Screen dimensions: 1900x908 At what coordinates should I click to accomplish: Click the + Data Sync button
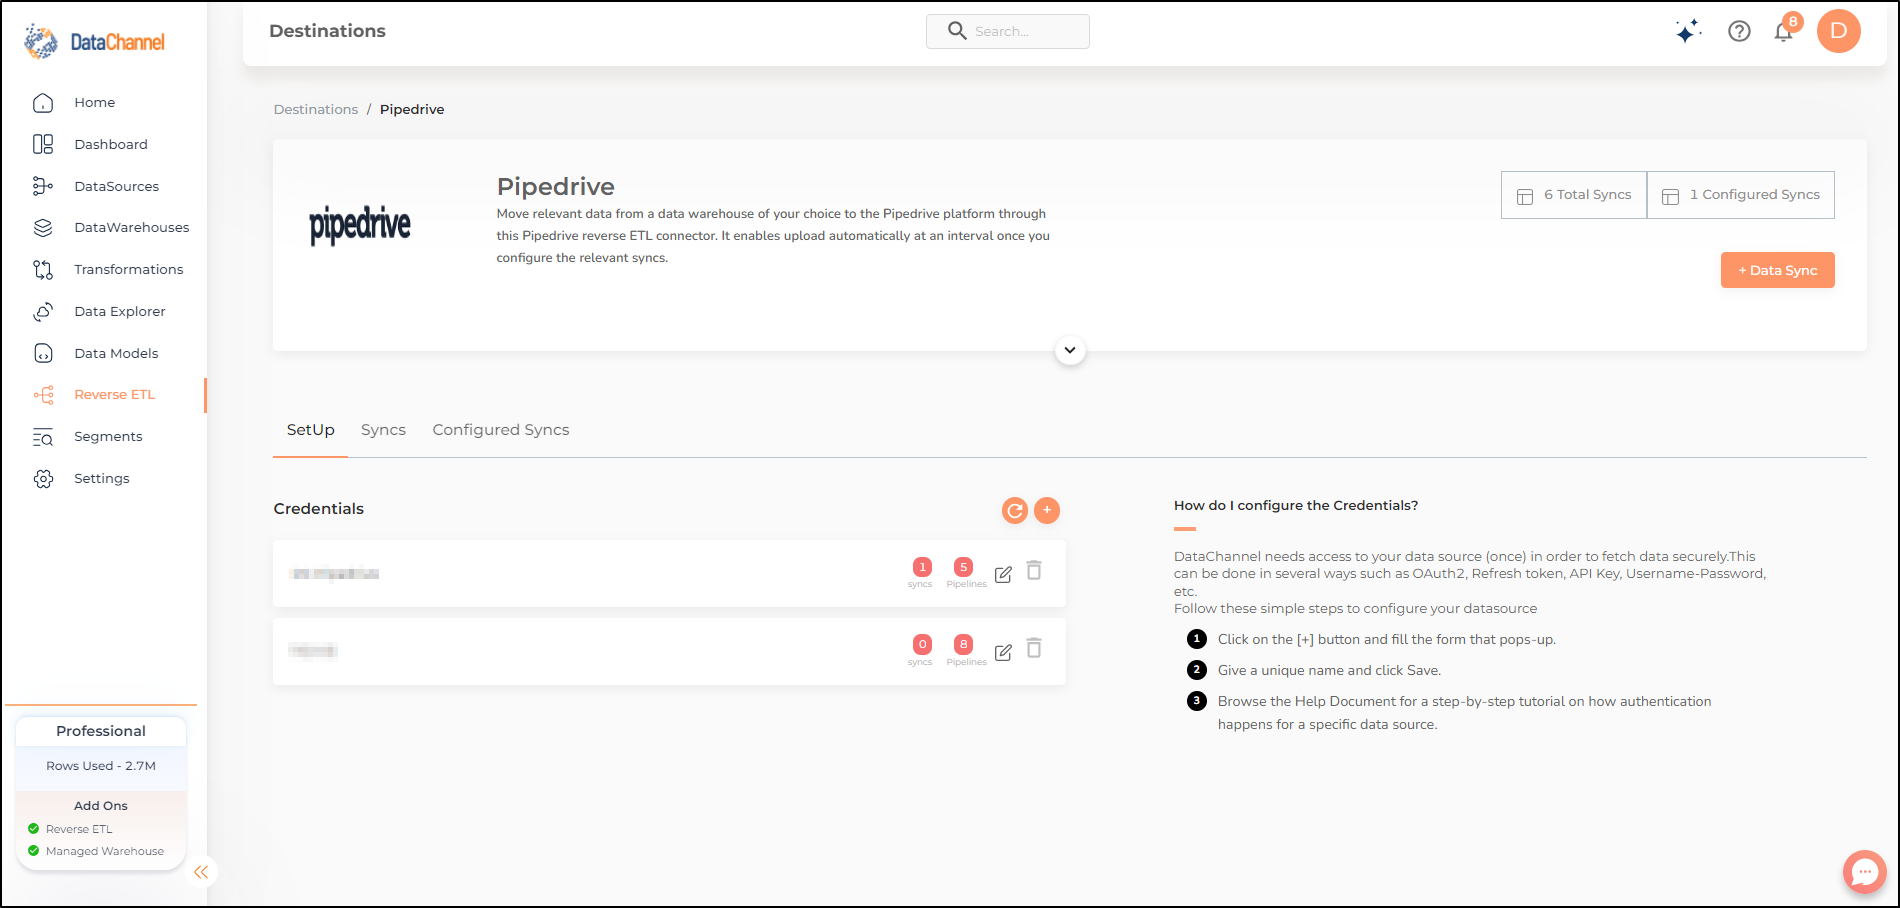(x=1777, y=270)
